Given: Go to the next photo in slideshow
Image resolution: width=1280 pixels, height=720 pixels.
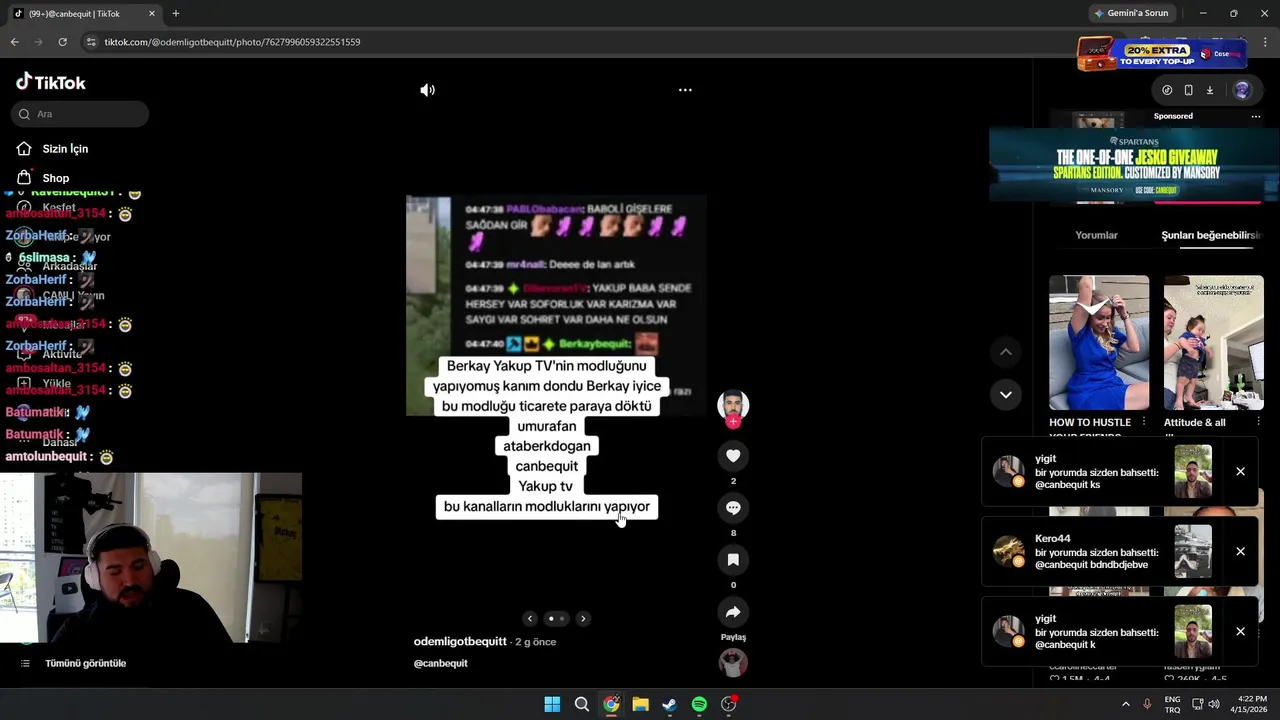Looking at the screenshot, I should (583, 619).
